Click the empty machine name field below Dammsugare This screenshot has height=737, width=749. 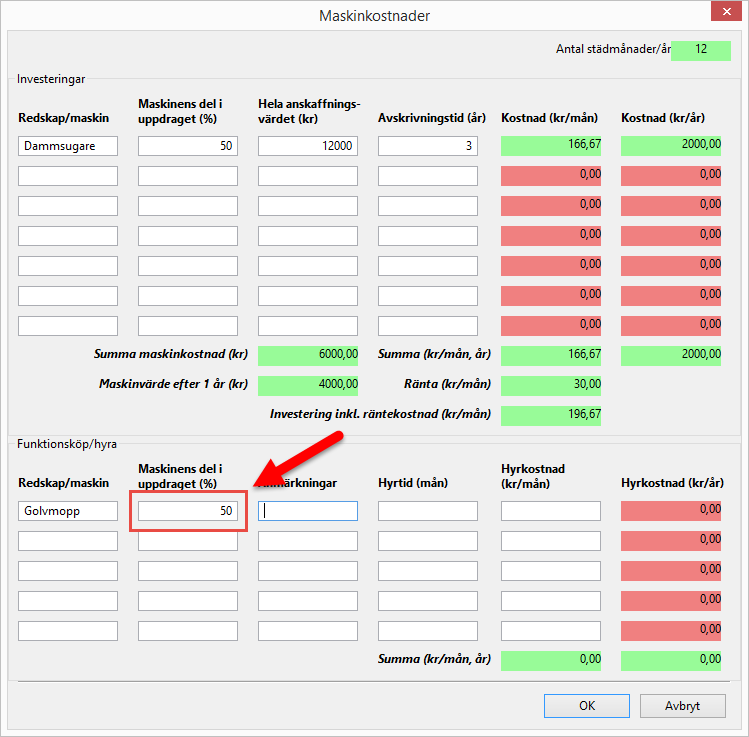68,176
